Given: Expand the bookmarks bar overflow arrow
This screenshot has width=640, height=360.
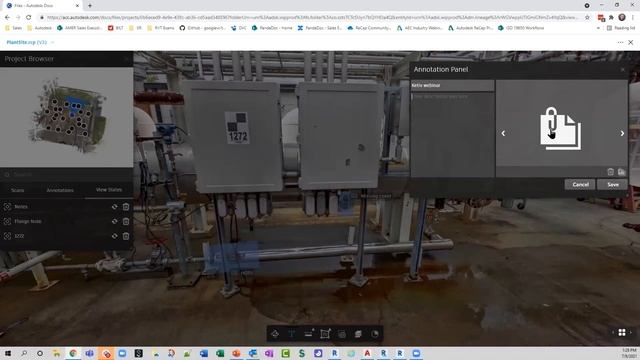Looking at the screenshot, I should 598,28.
